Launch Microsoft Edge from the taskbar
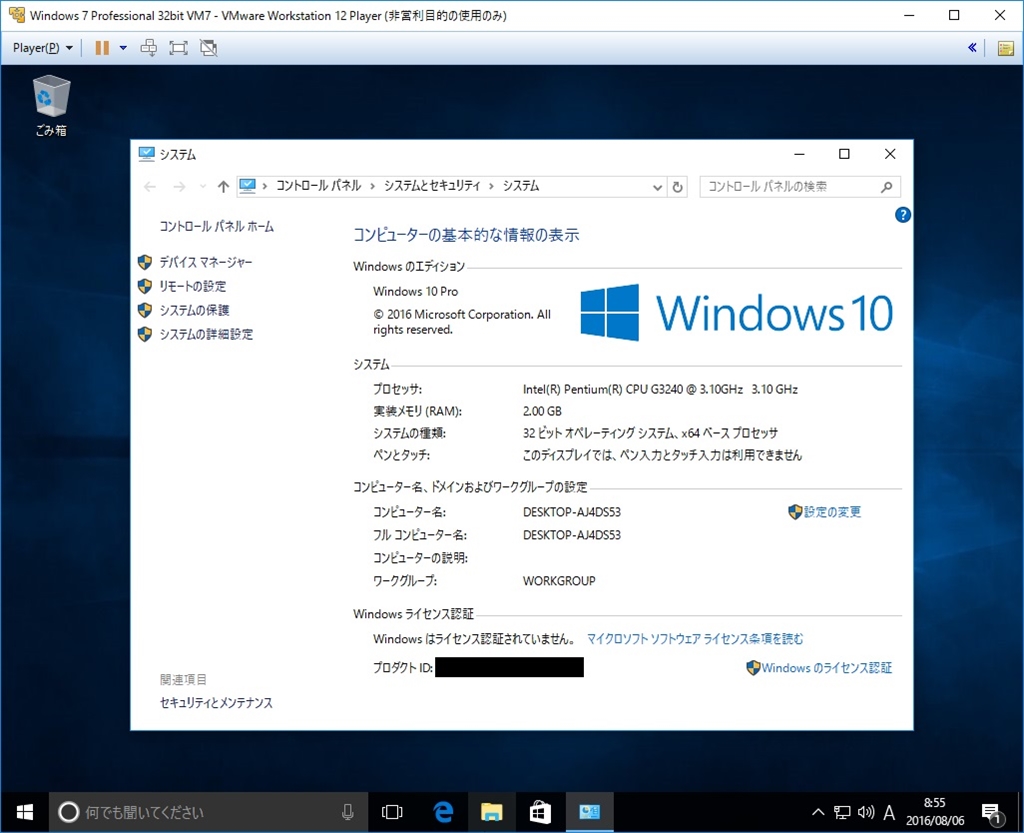The height and width of the screenshot is (833, 1024). coord(443,812)
